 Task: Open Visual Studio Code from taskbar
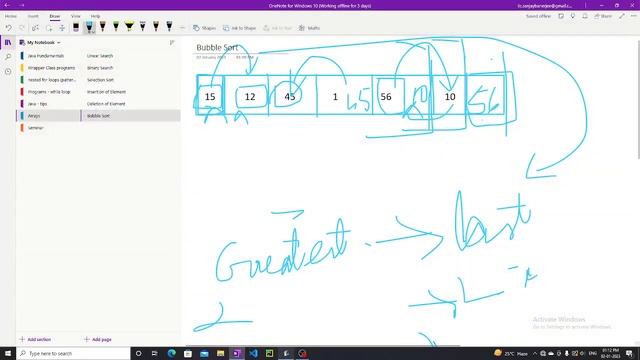click(x=253, y=353)
